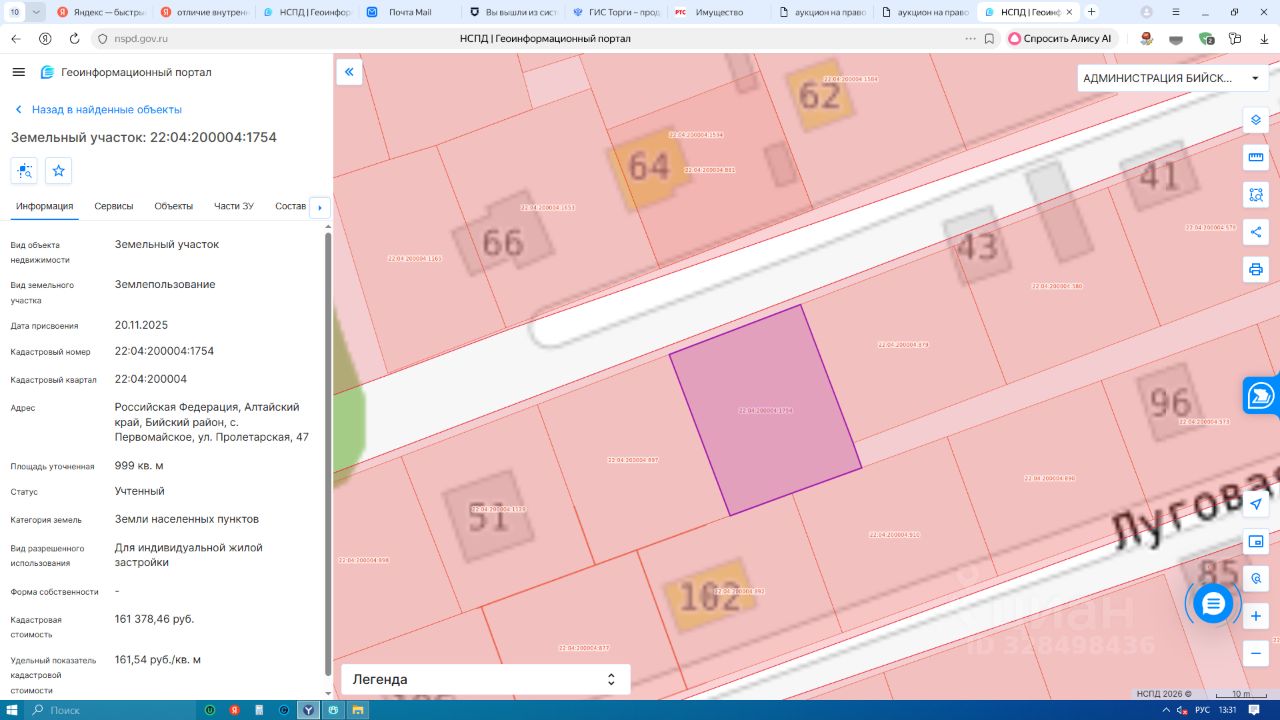Click the muted volume icon in tray
The image size is (1280, 720).
[x=1182, y=710]
